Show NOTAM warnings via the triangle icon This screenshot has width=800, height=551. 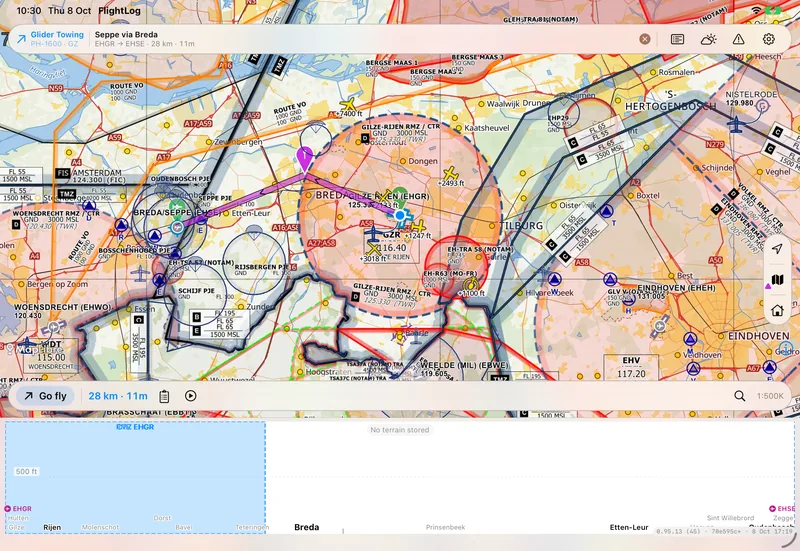[x=738, y=39]
